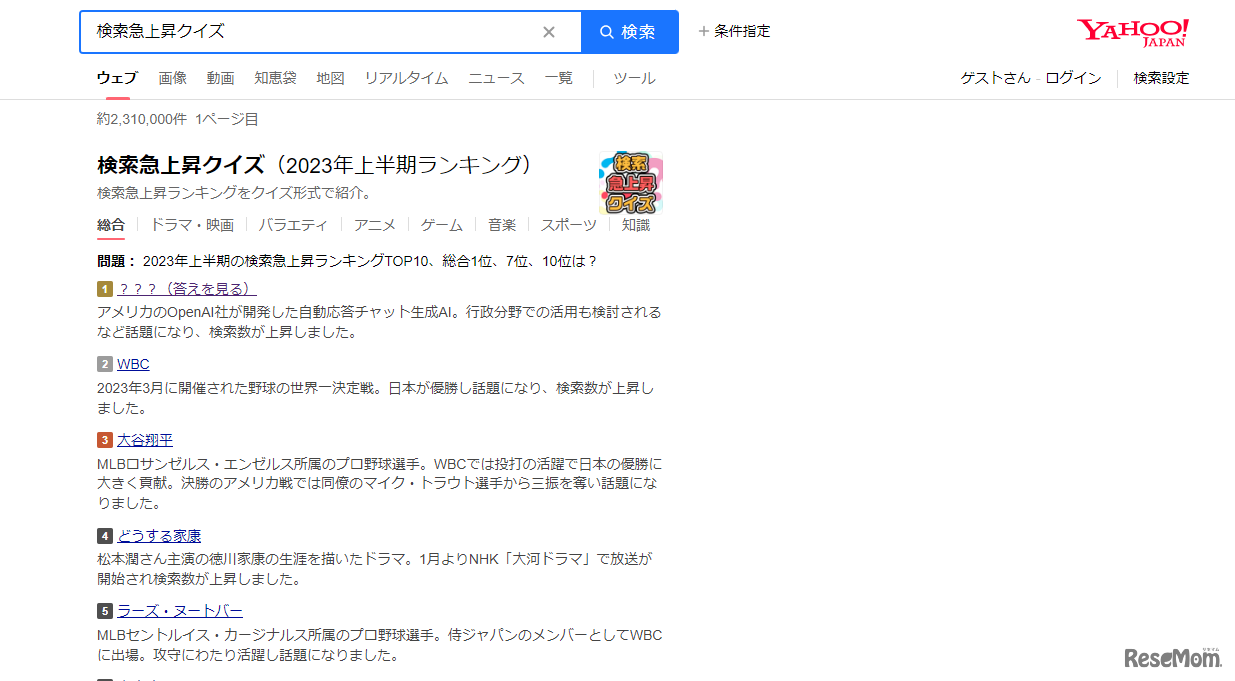This screenshot has width=1235, height=681.
Task: Reveal the answer via 答えを見る link
Action: tap(208, 287)
